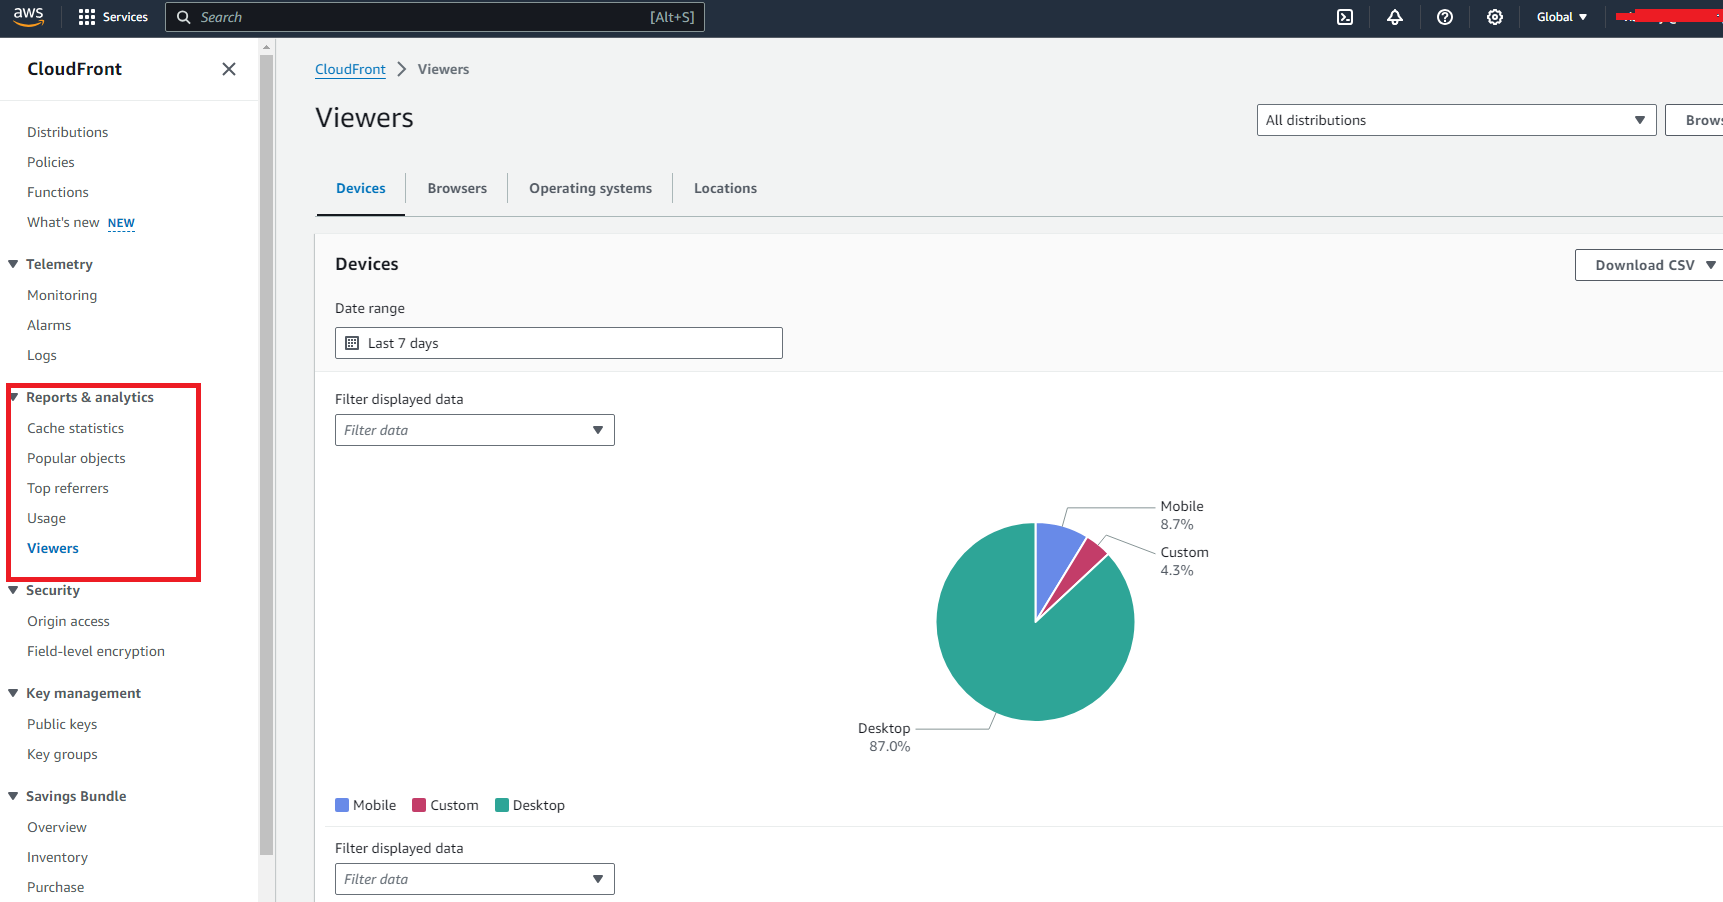
Task: Open the lower Filter data dropdown
Action: (x=475, y=879)
